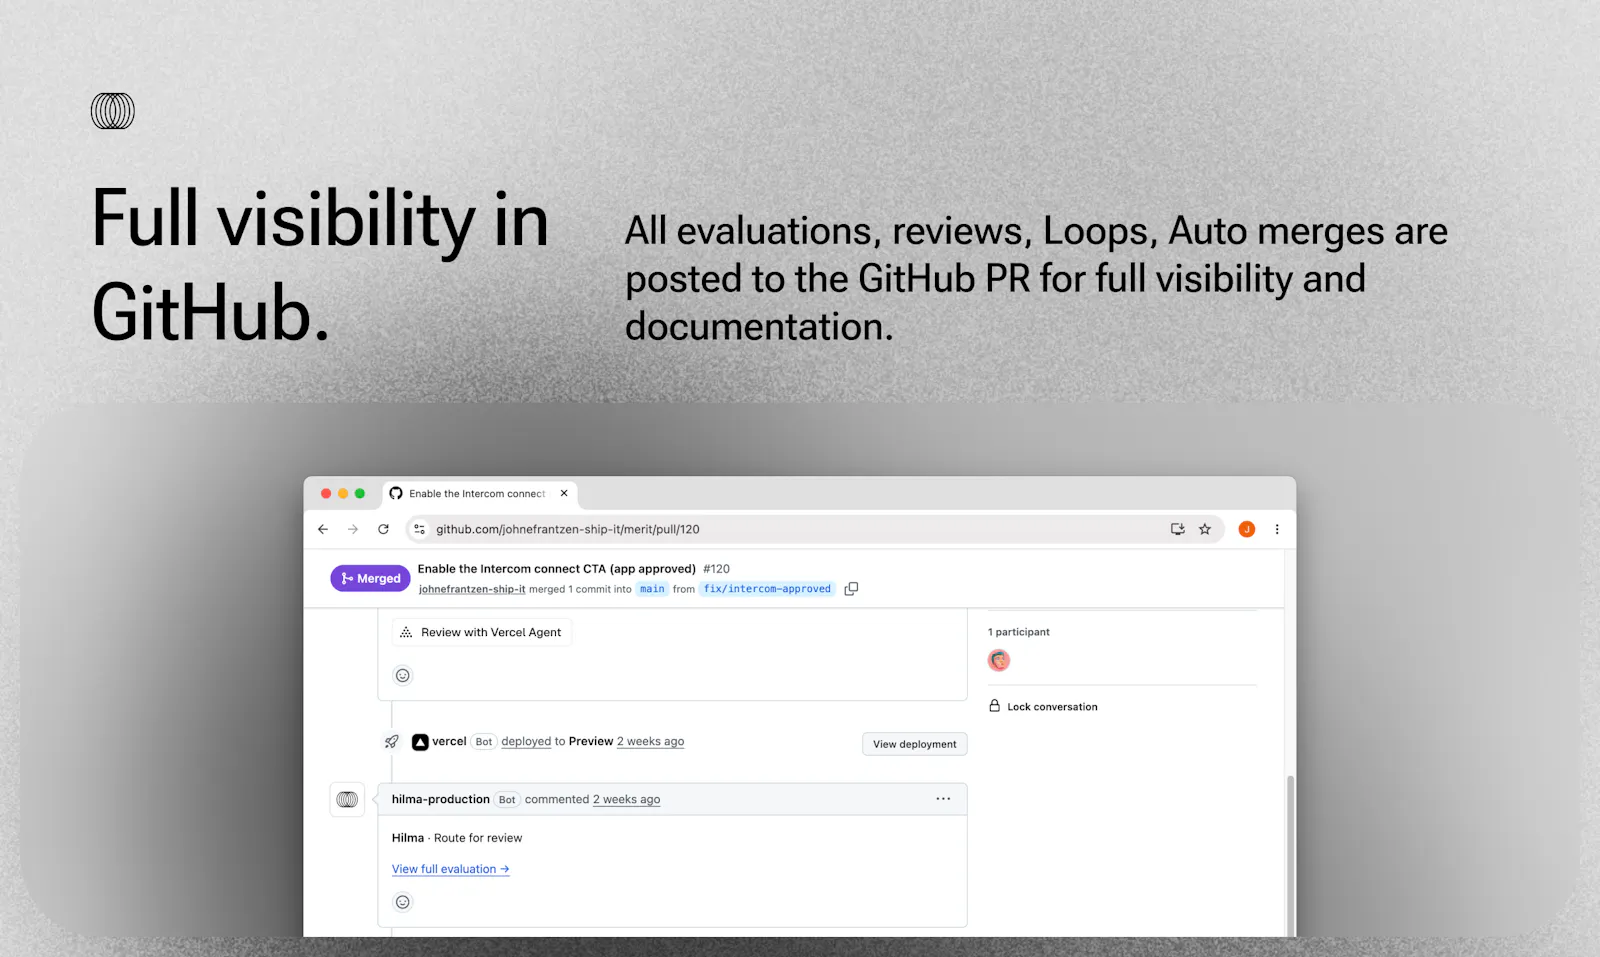The width and height of the screenshot is (1600, 957).
Task: Click the install app icon in address bar
Action: pos(1178,529)
